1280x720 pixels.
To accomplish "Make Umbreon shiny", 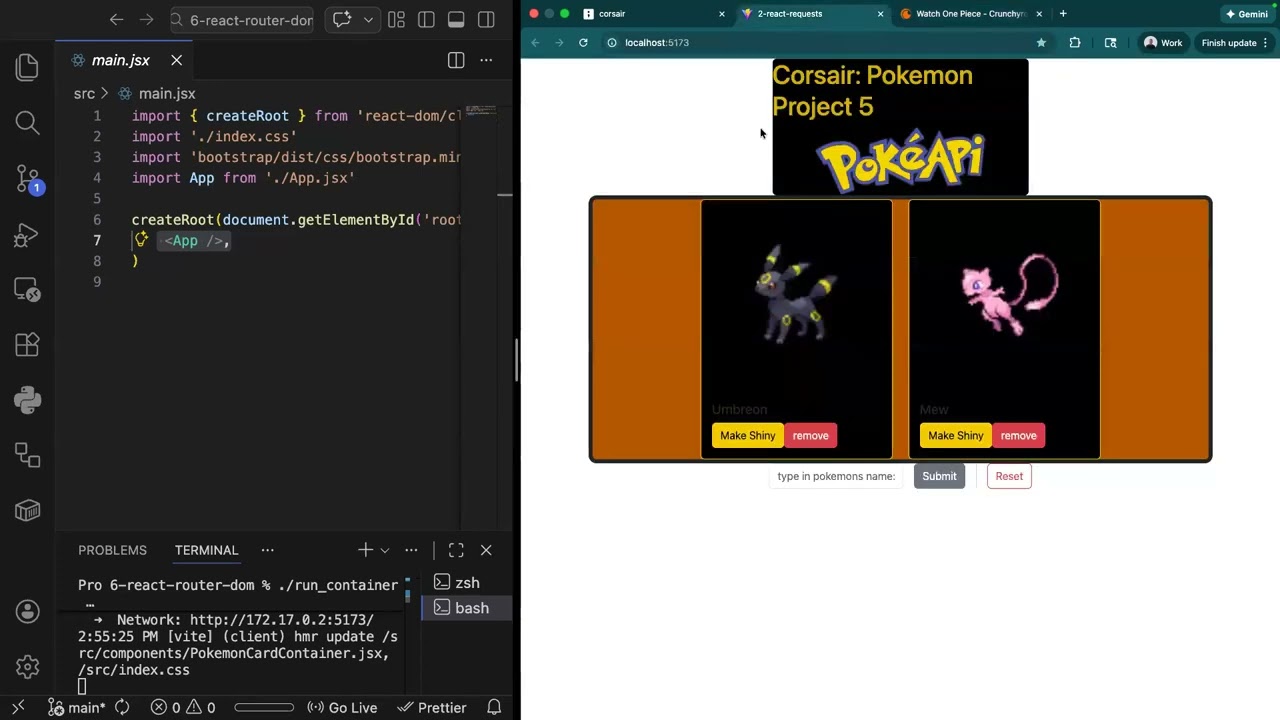I will tap(748, 435).
